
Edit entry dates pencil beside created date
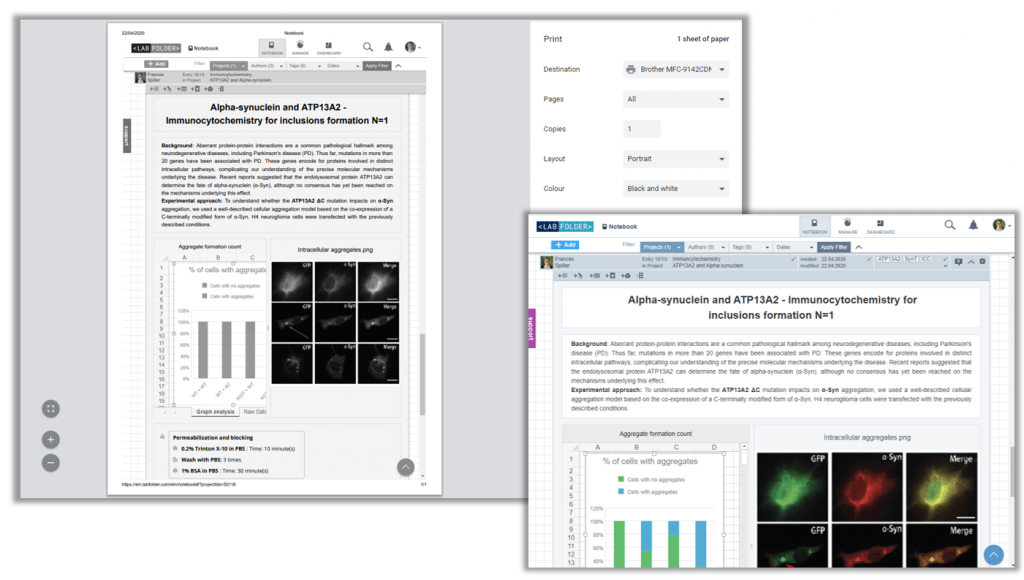(869, 259)
